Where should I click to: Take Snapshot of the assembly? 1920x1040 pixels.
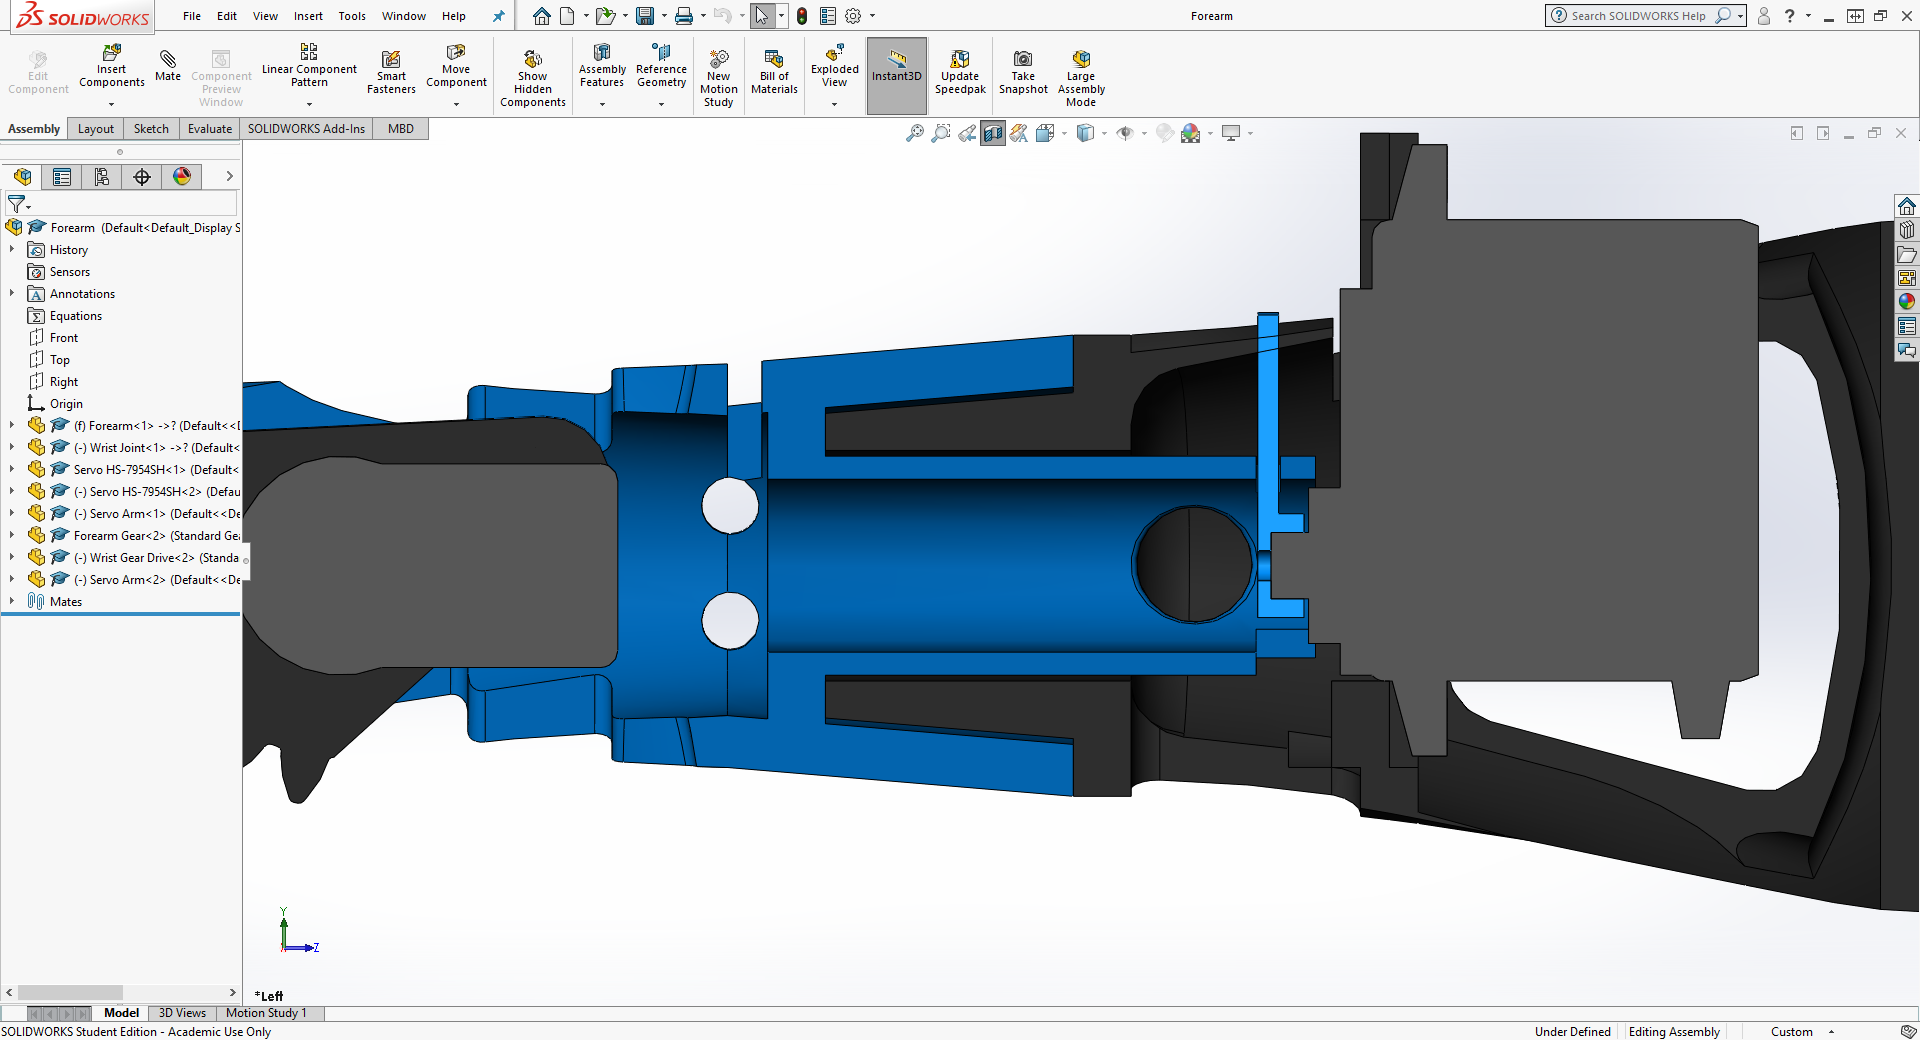[x=1023, y=72]
